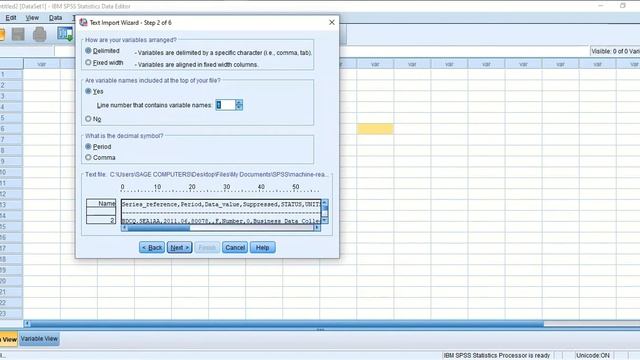Click Unicode:ON status indicator
Image resolution: width=640 pixels, height=360 pixels.
[x=593, y=356]
